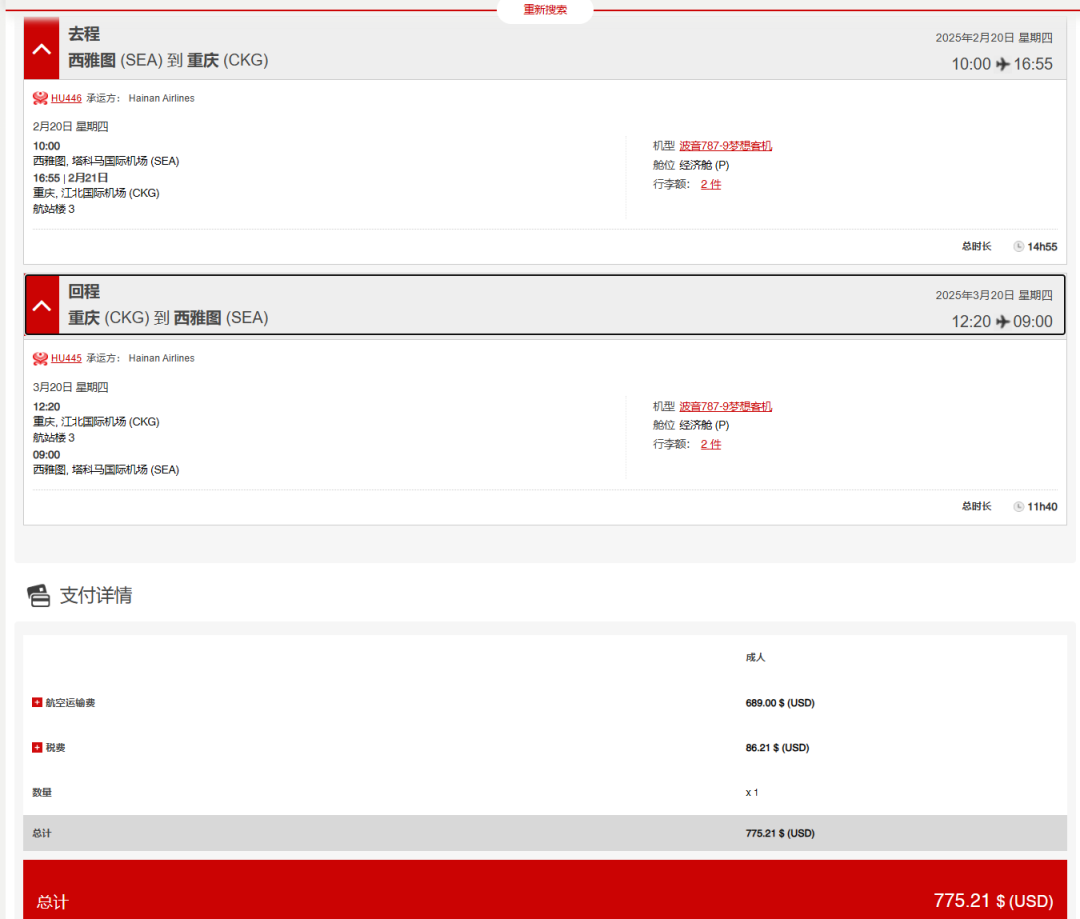The image size is (1080, 919).
Task: Click date 2025年2月20日 星期四
Action: (x=993, y=37)
